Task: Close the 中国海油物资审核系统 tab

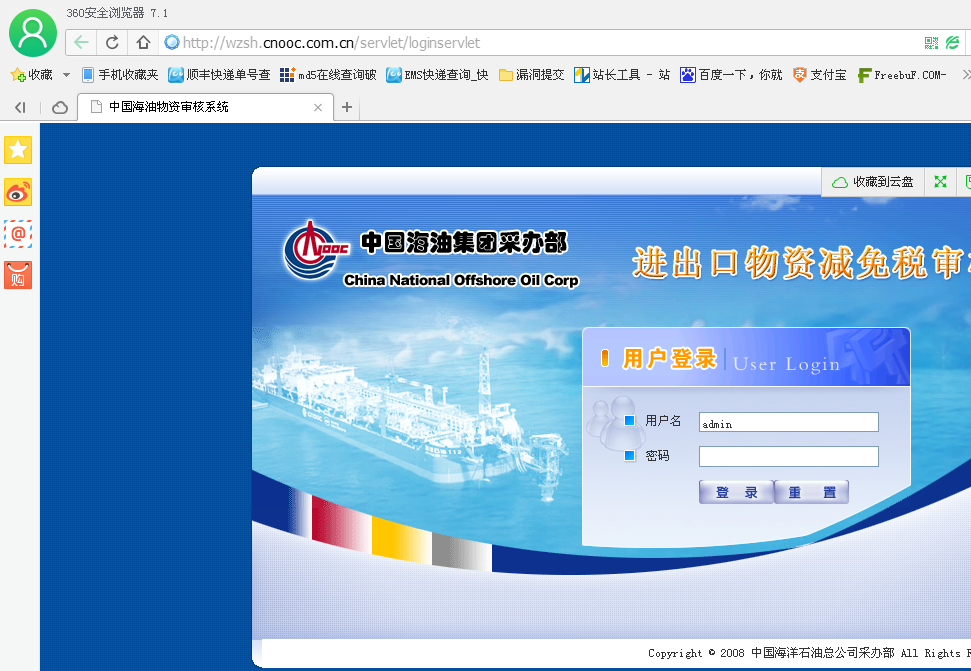Action: pos(318,108)
